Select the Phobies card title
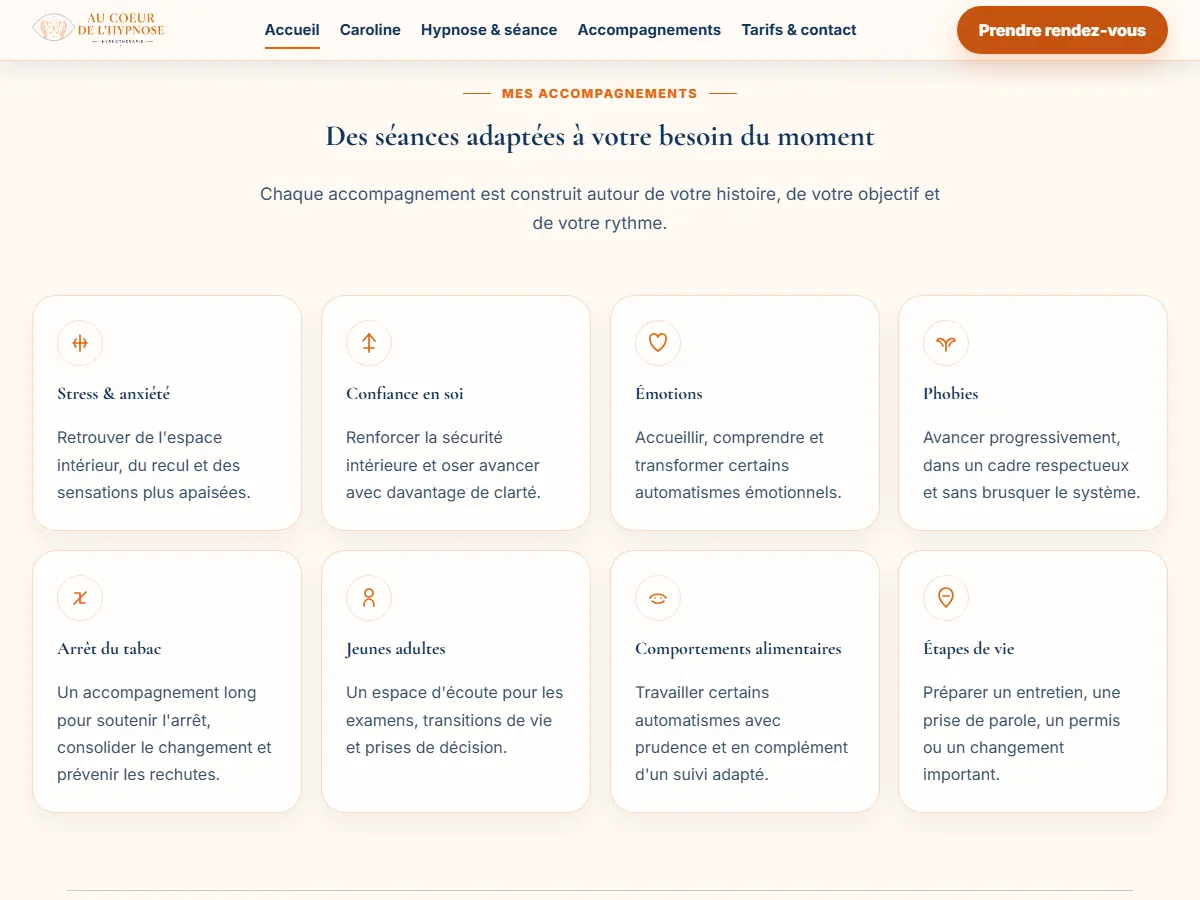Image resolution: width=1200 pixels, height=900 pixels. click(951, 394)
